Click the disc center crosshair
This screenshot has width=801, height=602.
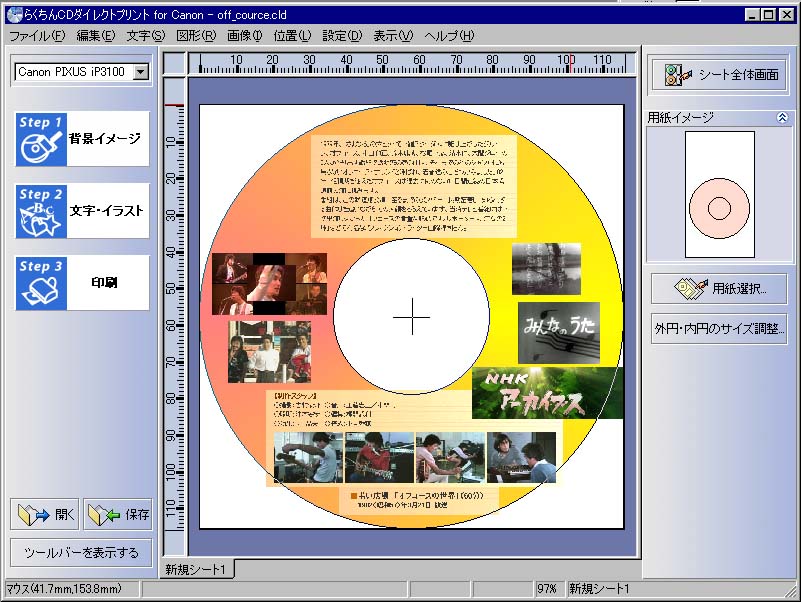[412, 317]
